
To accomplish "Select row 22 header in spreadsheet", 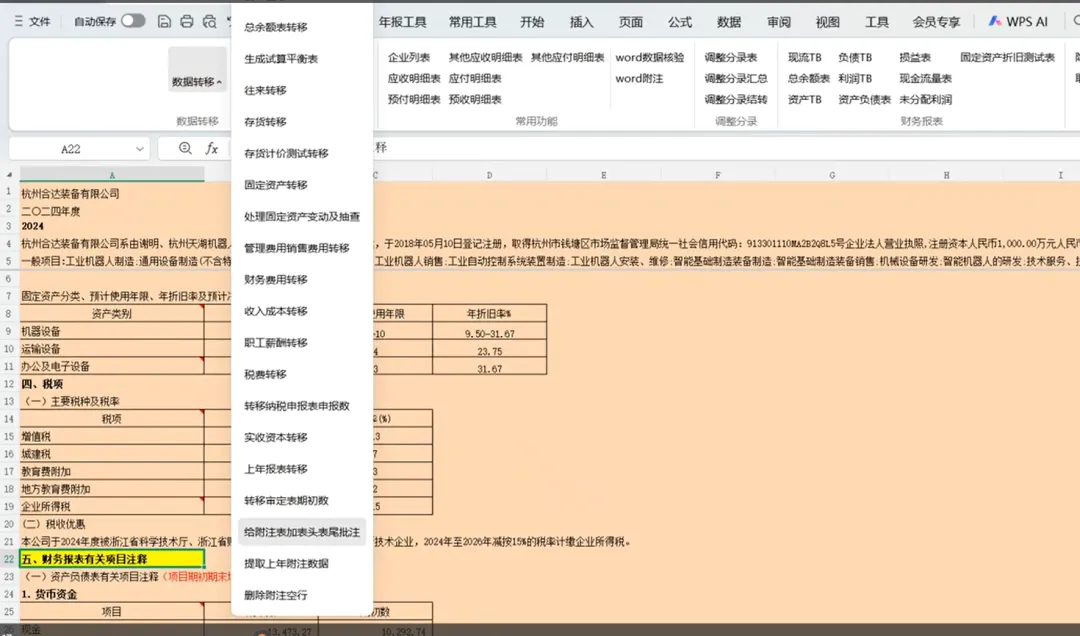I will pos(9,559).
